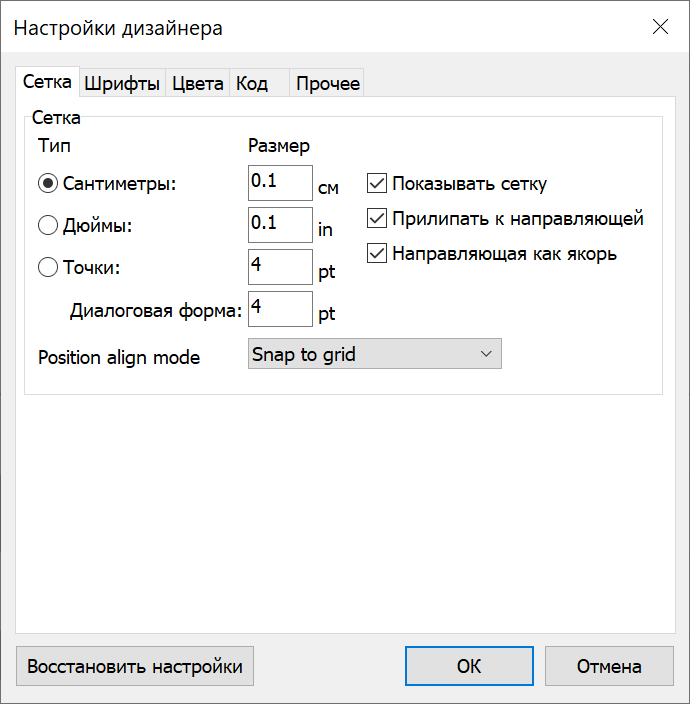Viewport: 690px width, 704px height.
Task: Close the Настройки дизайнера dialog window
Action: click(660, 27)
